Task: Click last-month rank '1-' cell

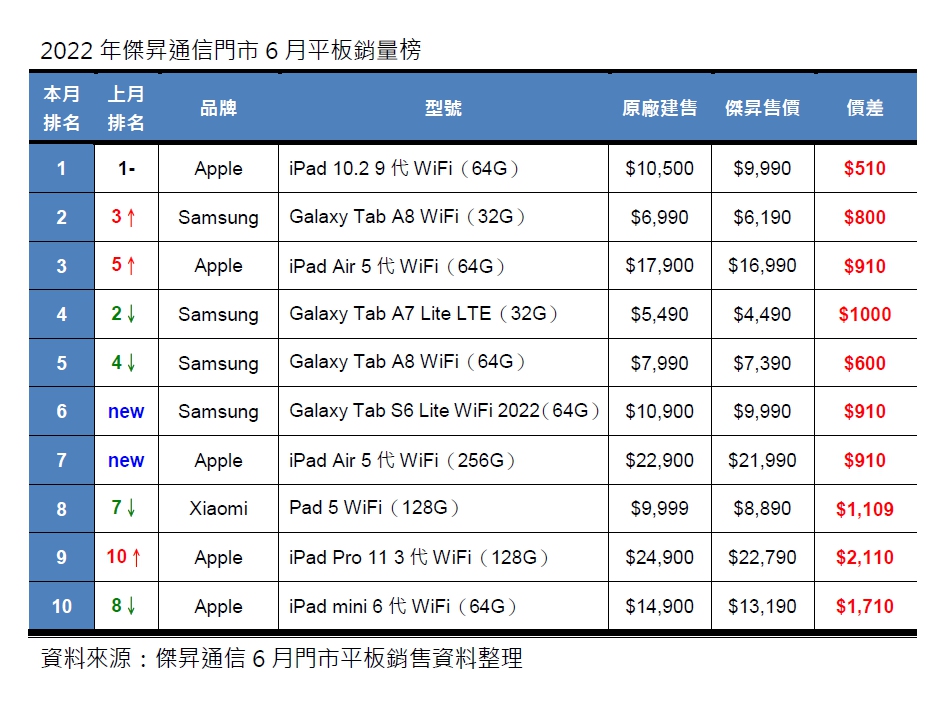Action: tap(126, 169)
